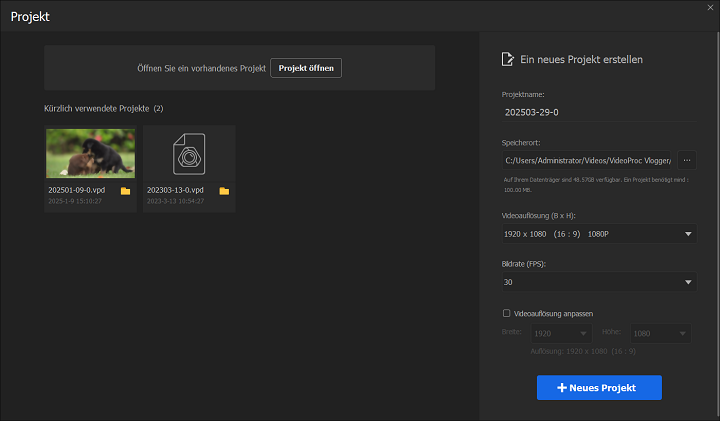Close the Projekt dialog
720x421 pixels.
[x=705, y=9]
